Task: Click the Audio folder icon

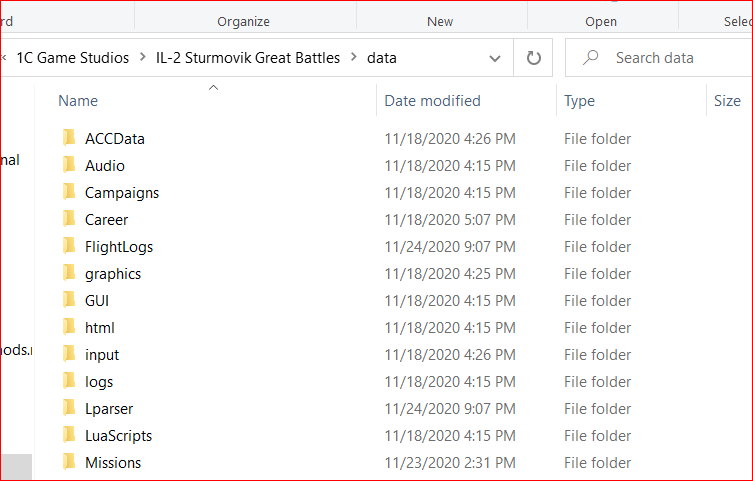Action: coord(69,165)
